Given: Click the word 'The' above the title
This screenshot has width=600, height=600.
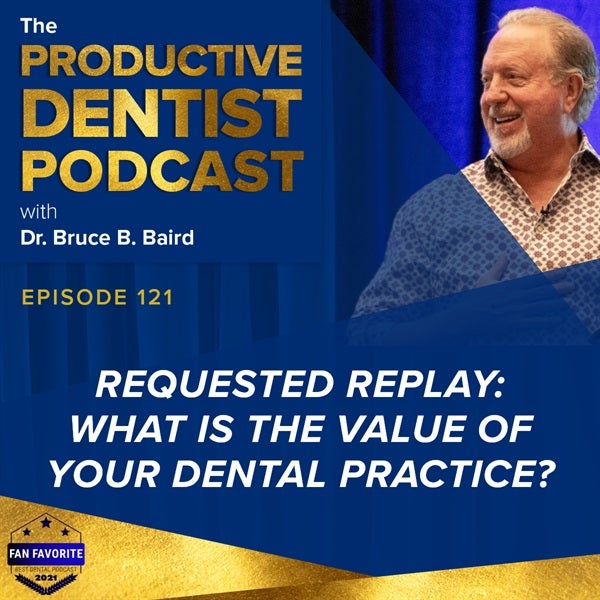Looking at the screenshot, I should pyautogui.click(x=39, y=26).
